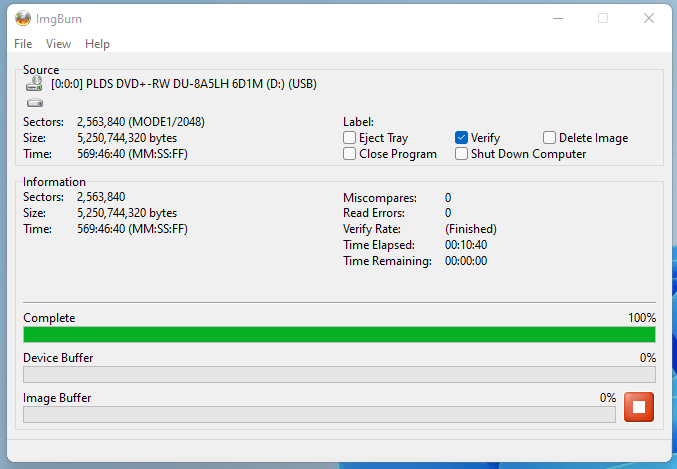Click the Complete status label
Image resolution: width=677 pixels, height=469 pixels.
pyautogui.click(x=49, y=318)
